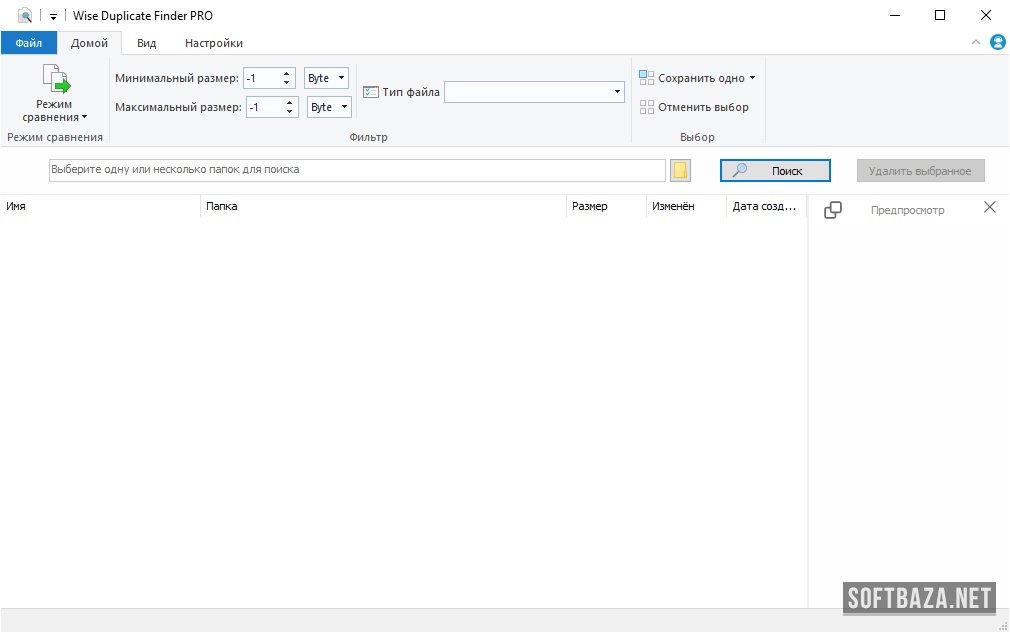Click the yellow folder browse icon
This screenshot has width=1010, height=633.
coord(680,171)
